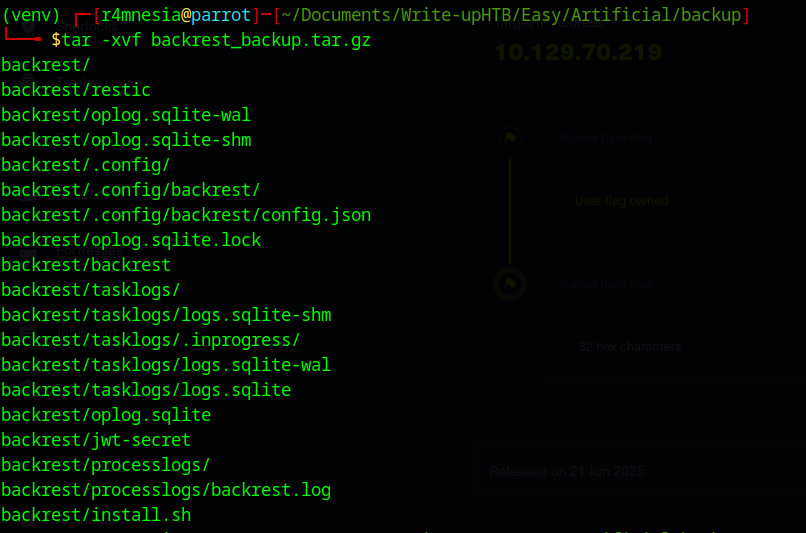Click the 32 hex characters flag field

629,347
